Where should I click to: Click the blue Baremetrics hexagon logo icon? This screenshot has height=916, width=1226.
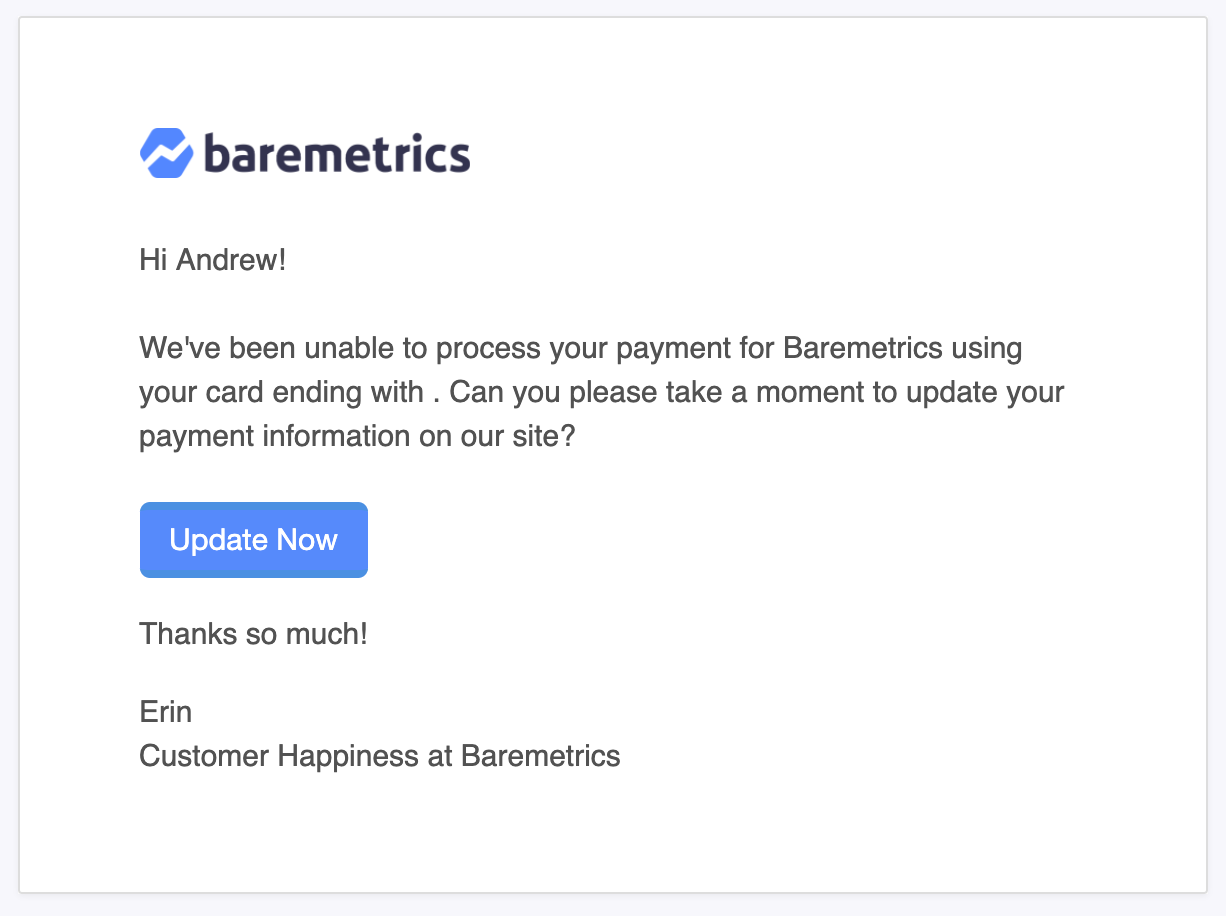(166, 153)
